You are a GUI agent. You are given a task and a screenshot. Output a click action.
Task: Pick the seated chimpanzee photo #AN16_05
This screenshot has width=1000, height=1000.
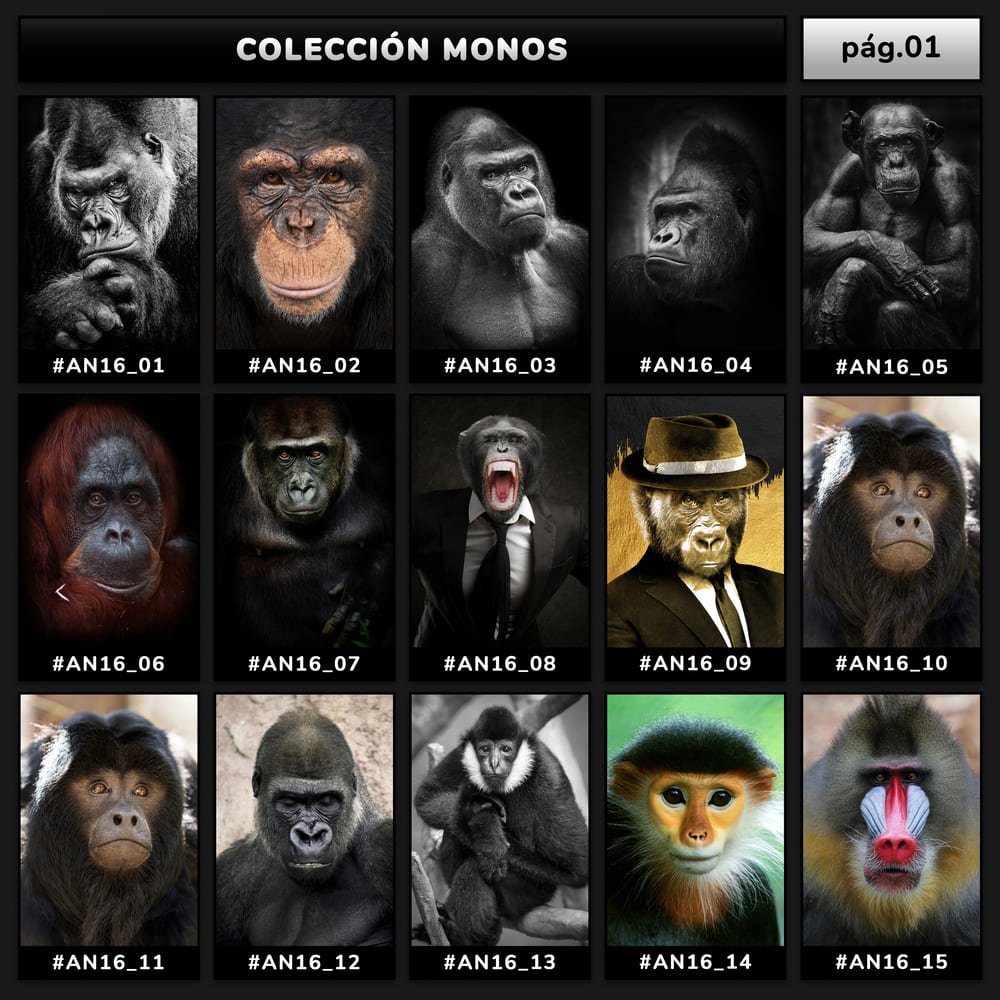[891, 223]
